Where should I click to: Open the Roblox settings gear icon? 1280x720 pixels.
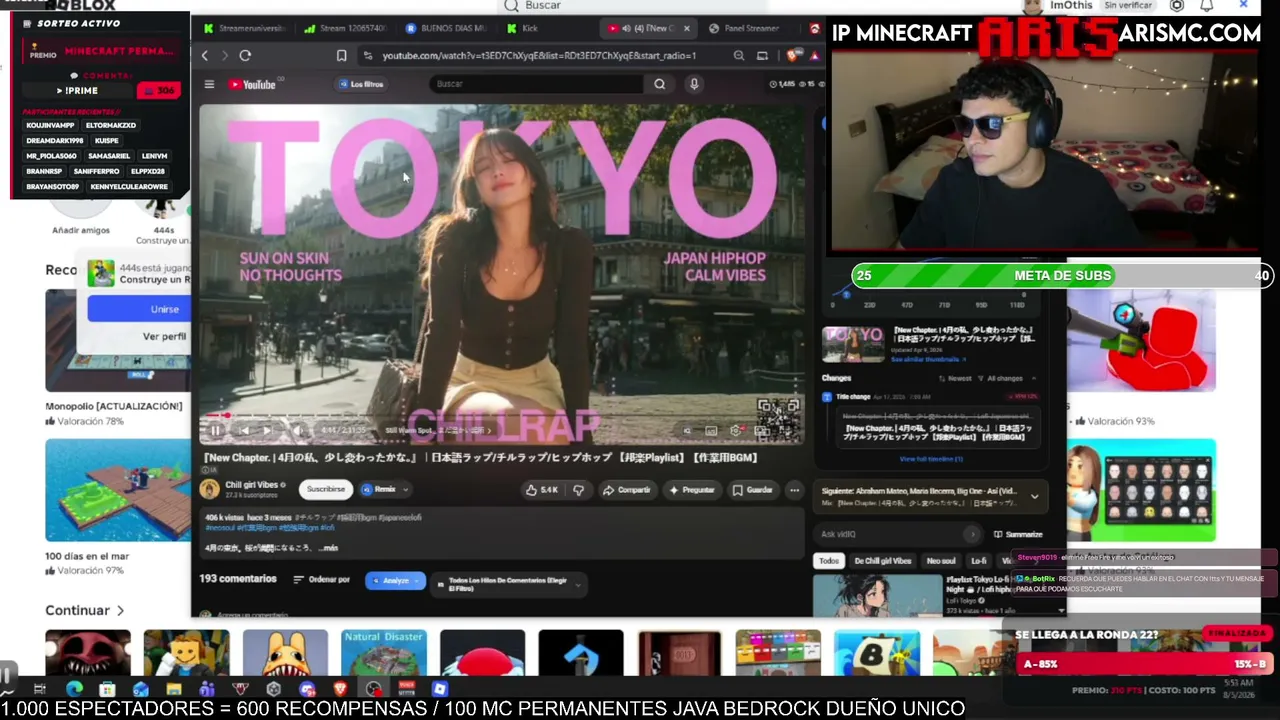1177,6
